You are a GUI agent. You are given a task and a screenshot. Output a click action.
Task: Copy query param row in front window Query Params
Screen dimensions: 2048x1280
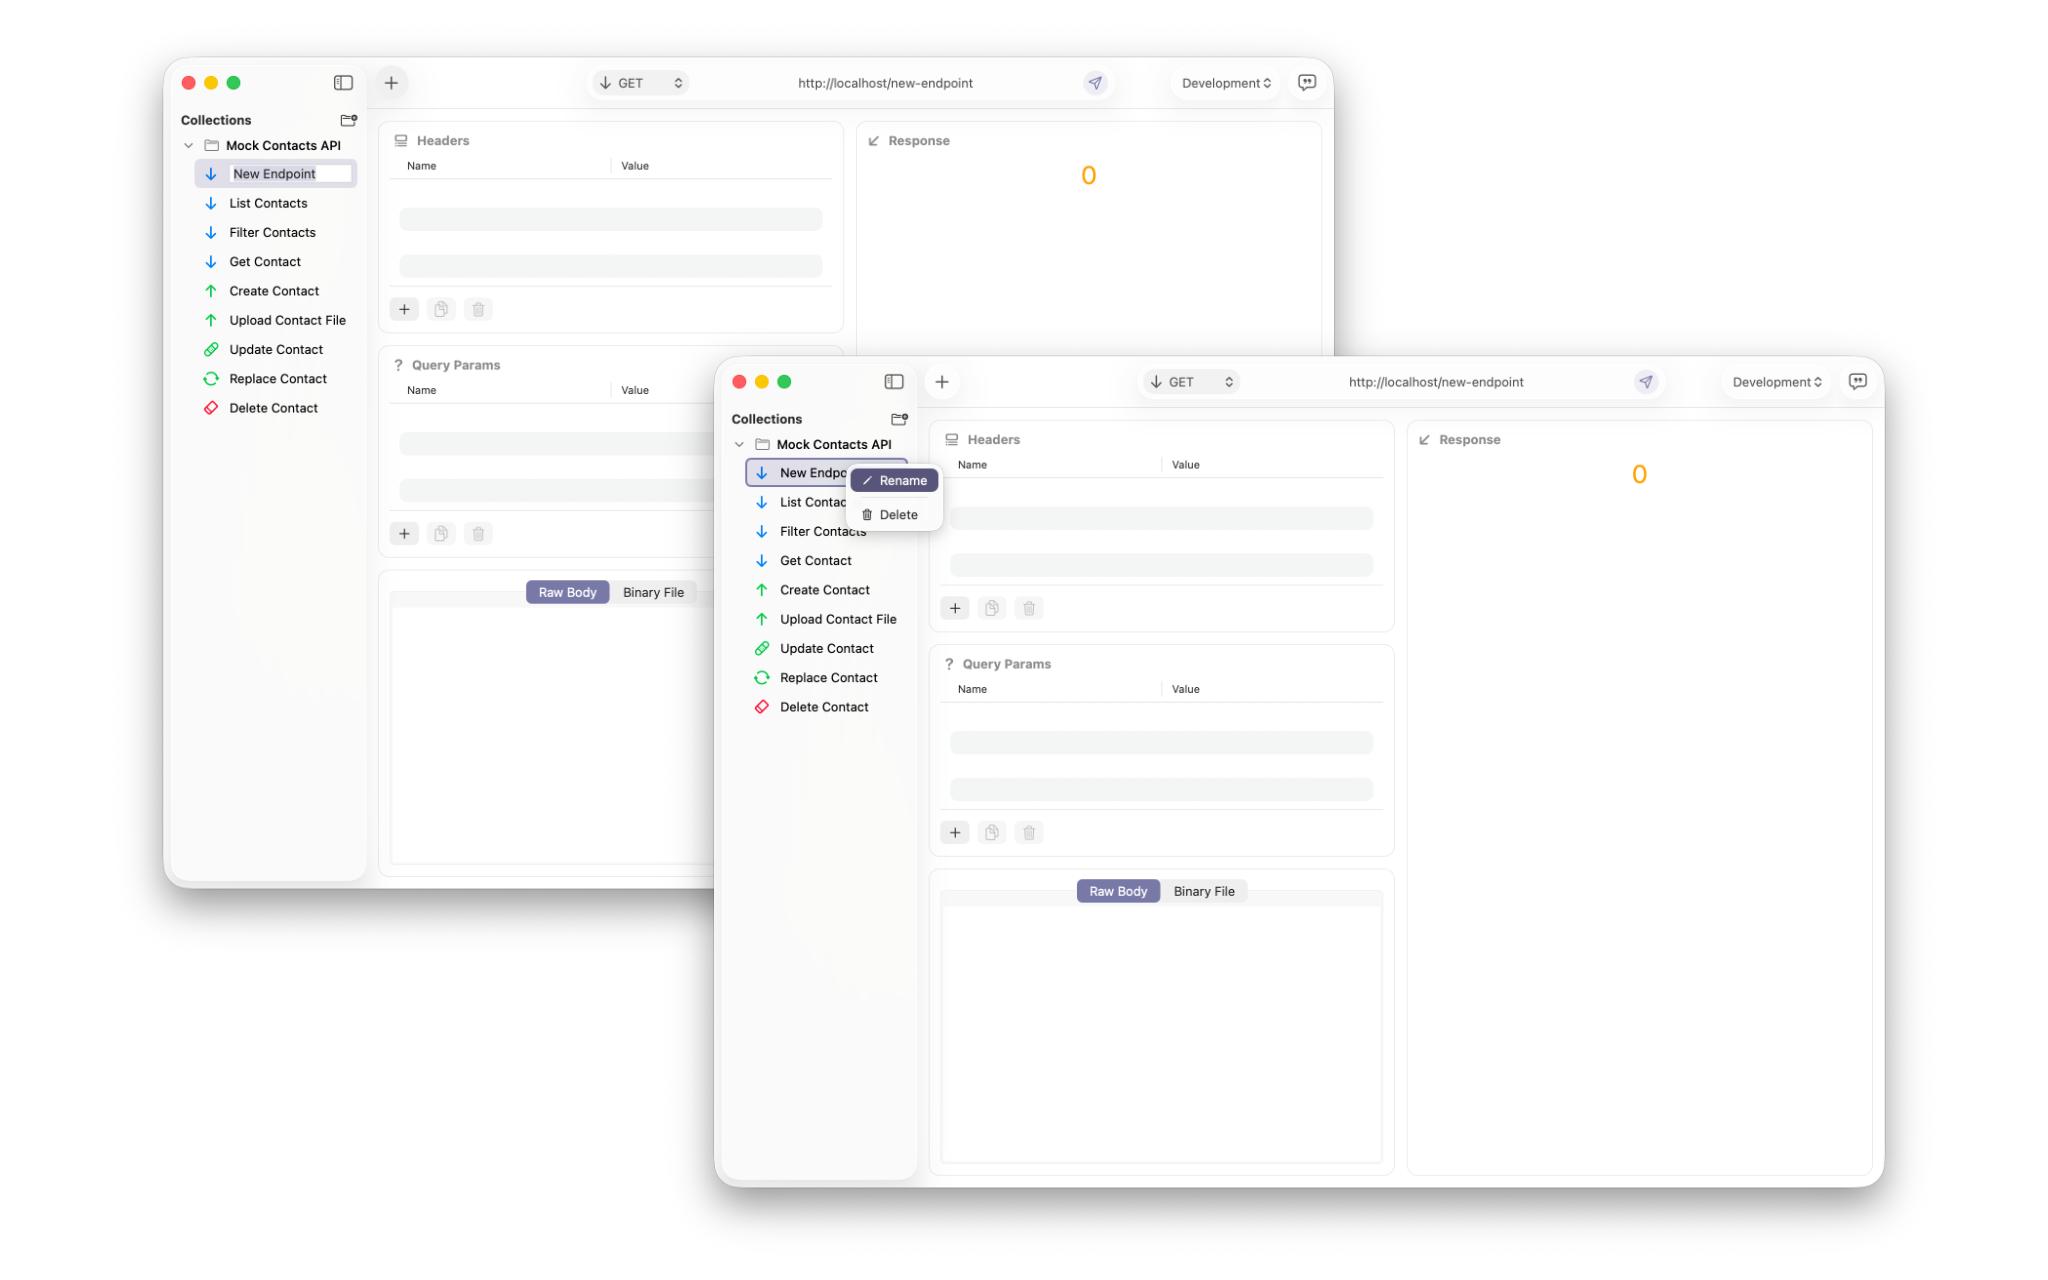pyautogui.click(x=992, y=832)
